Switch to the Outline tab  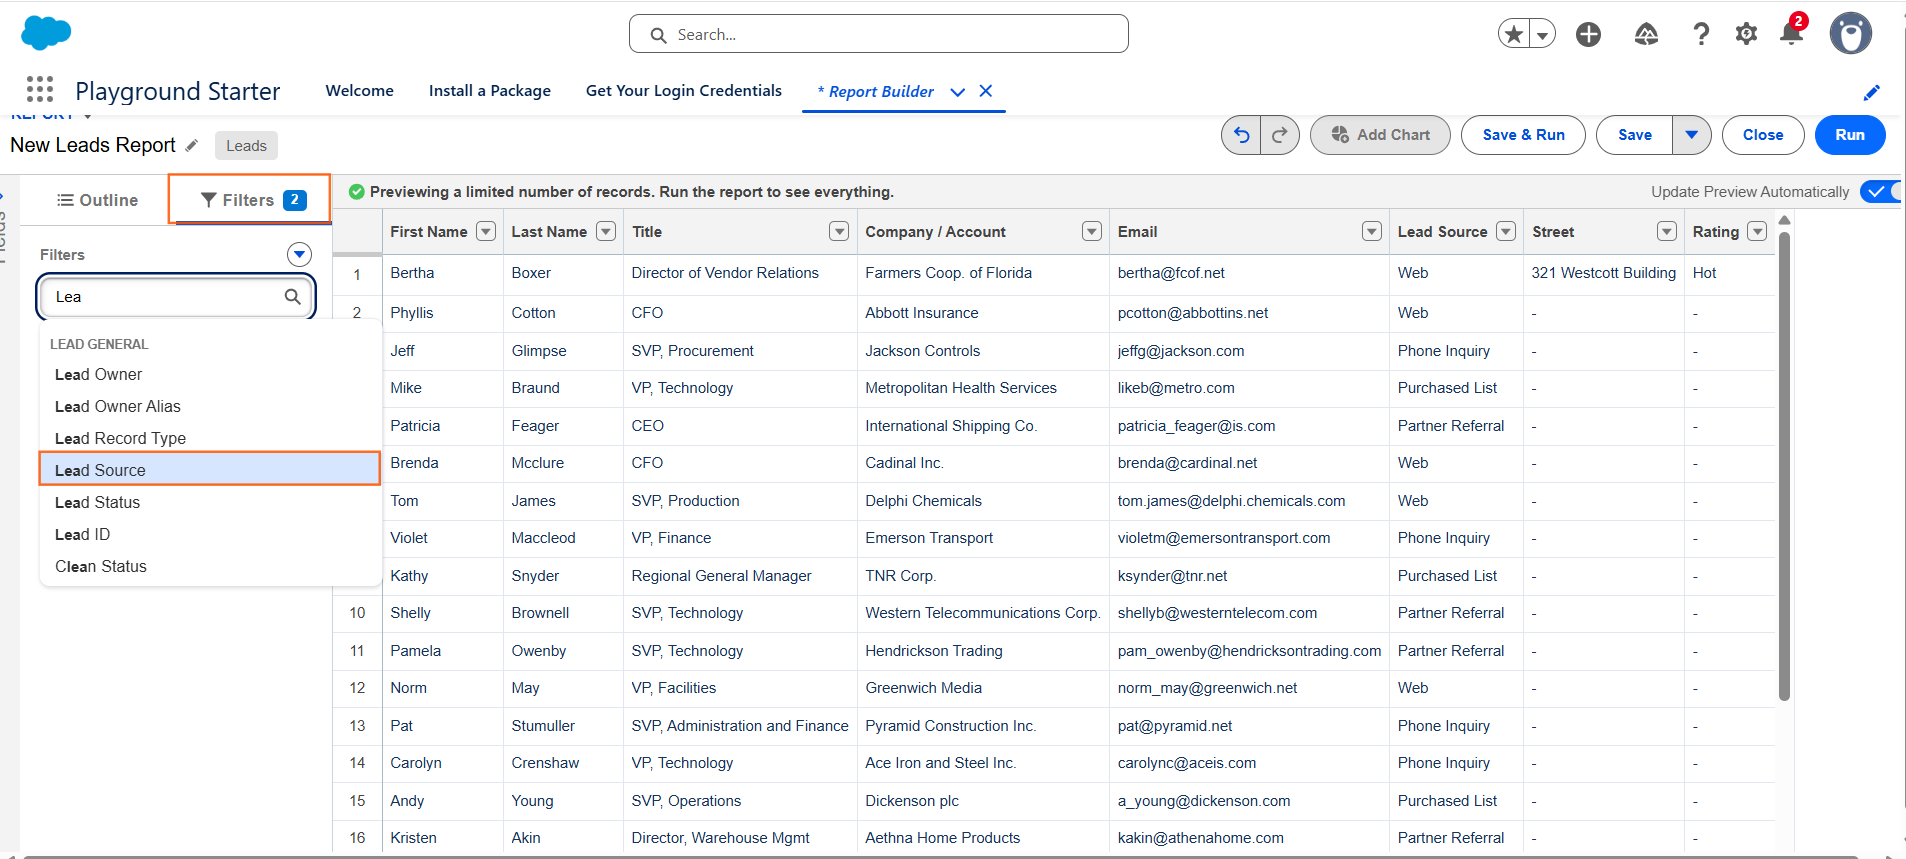click(97, 200)
